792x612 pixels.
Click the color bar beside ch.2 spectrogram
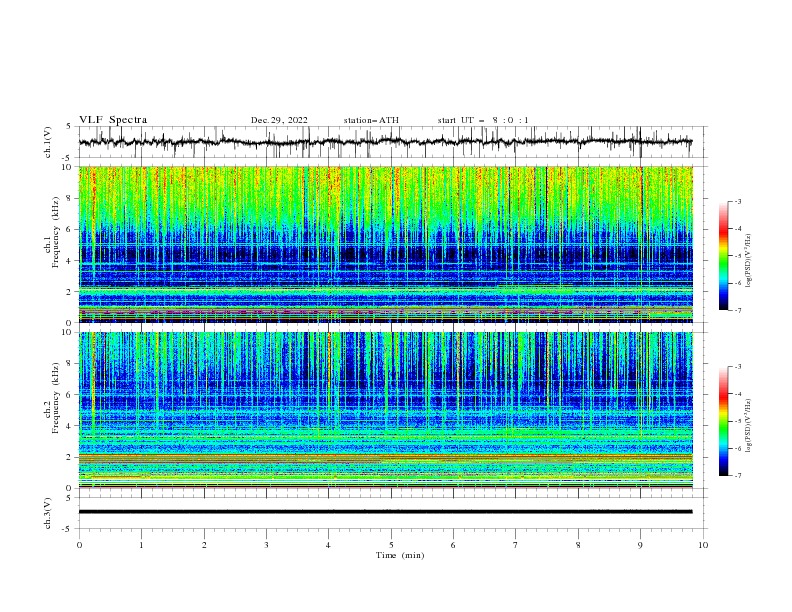tap(723, 421)
